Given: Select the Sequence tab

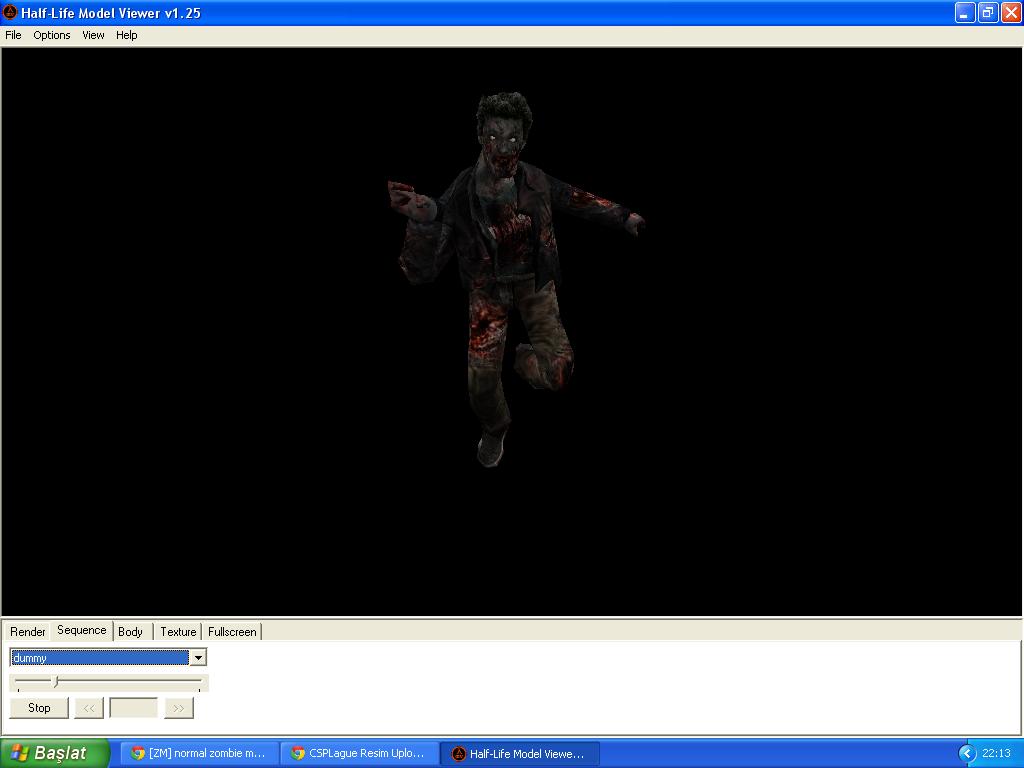Looking at the screenshot, I should point(82,630).
